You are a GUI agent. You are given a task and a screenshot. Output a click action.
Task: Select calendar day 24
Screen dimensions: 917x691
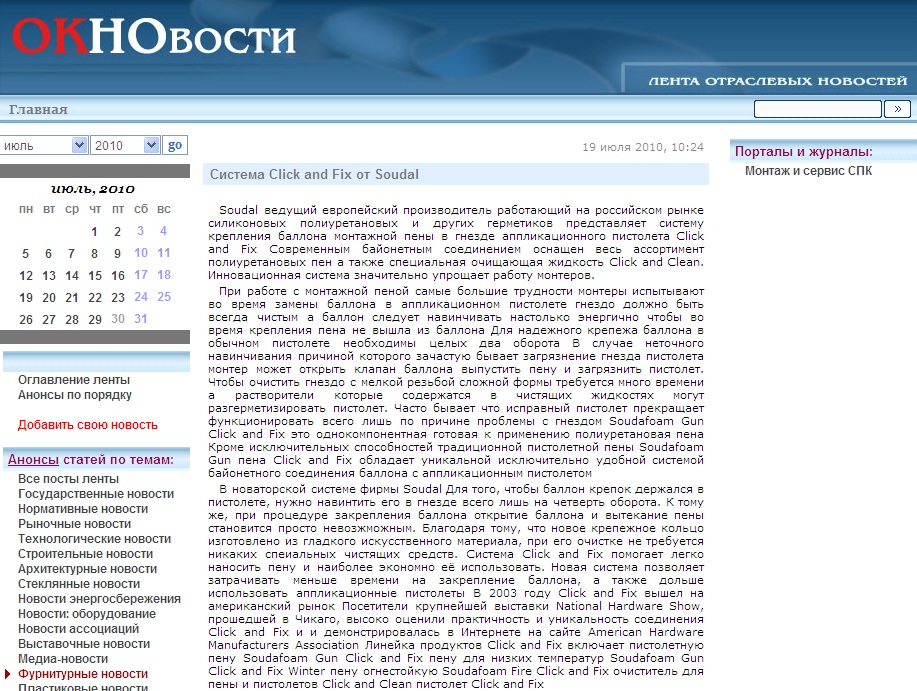[141, 297]
